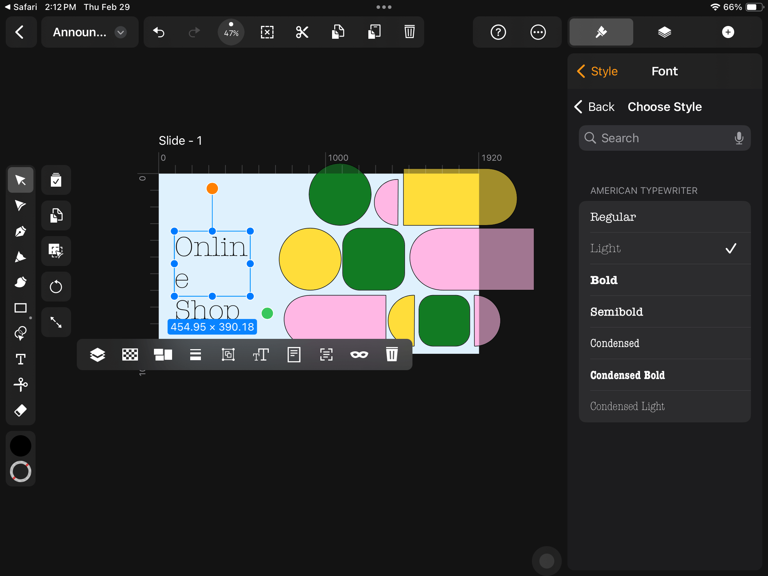Open arrange layers in context bar

tap(97, 355)
